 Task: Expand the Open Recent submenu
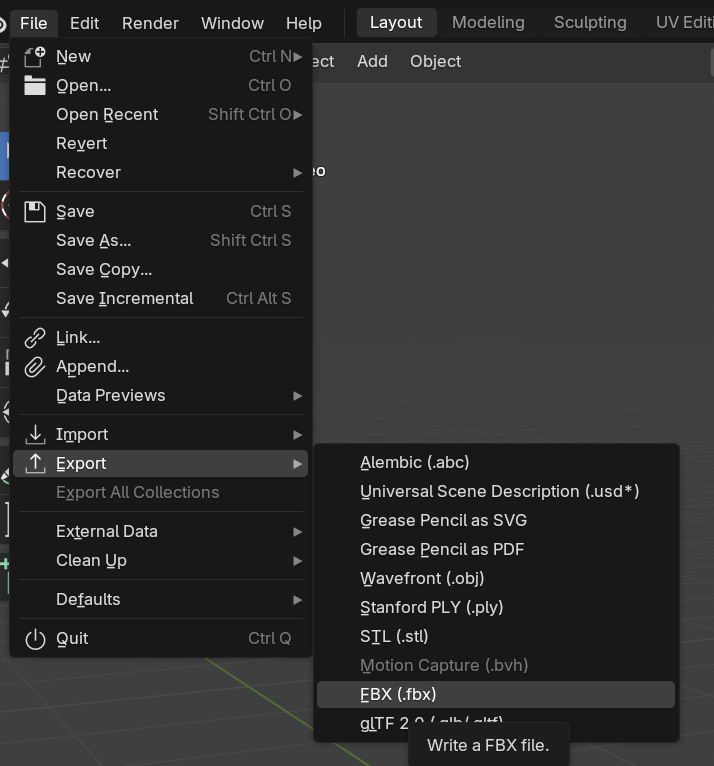161,114
